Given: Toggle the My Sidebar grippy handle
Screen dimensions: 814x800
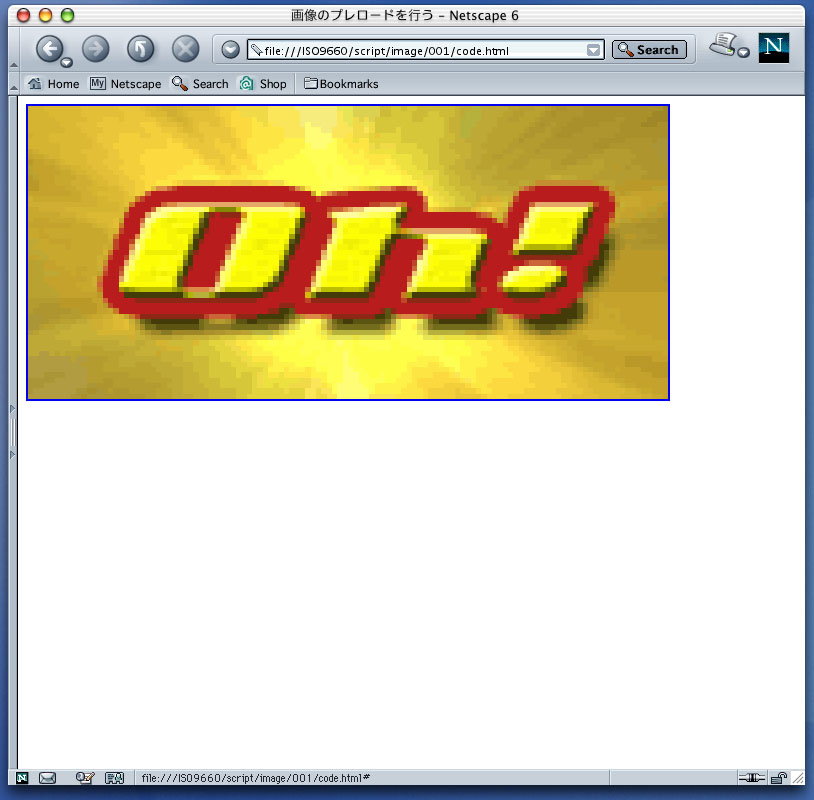Looking at the screenshot, I should point(13,432).
